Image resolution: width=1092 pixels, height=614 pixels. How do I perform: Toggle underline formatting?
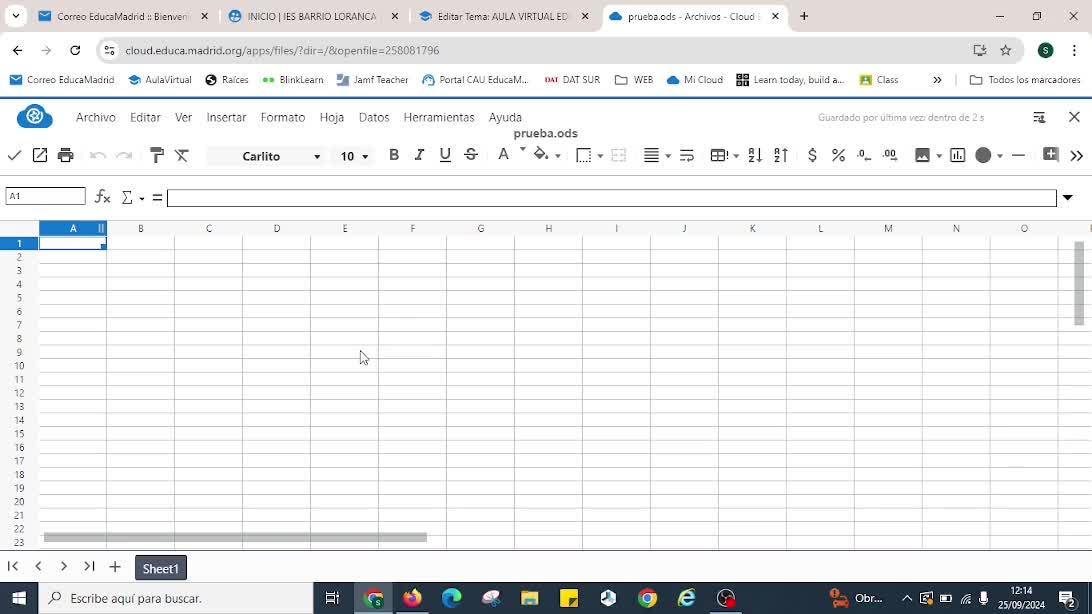pos(445,155)
